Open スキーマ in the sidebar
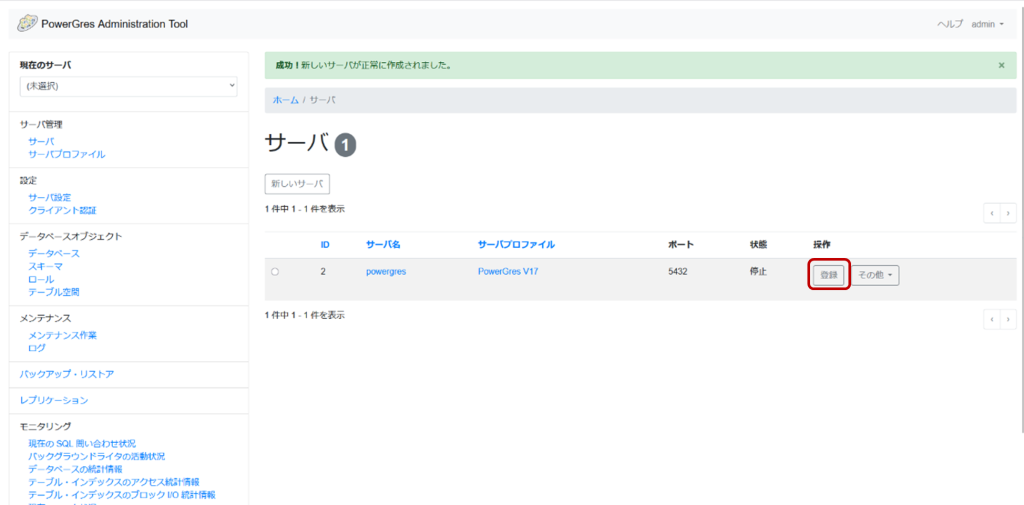Screen dimensions: 1024x505 45,267
